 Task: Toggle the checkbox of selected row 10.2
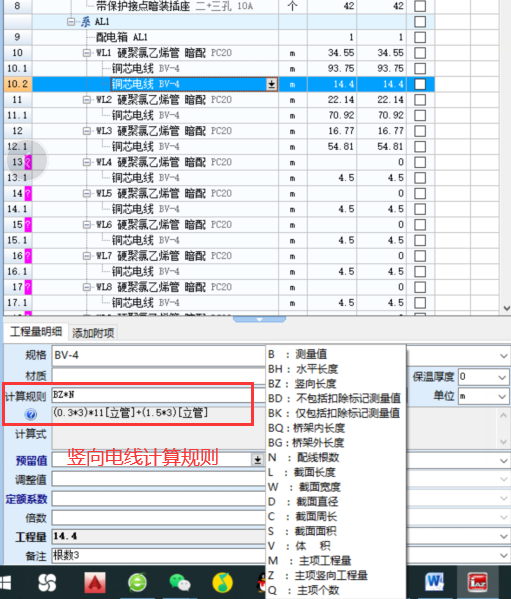(420, 84)
